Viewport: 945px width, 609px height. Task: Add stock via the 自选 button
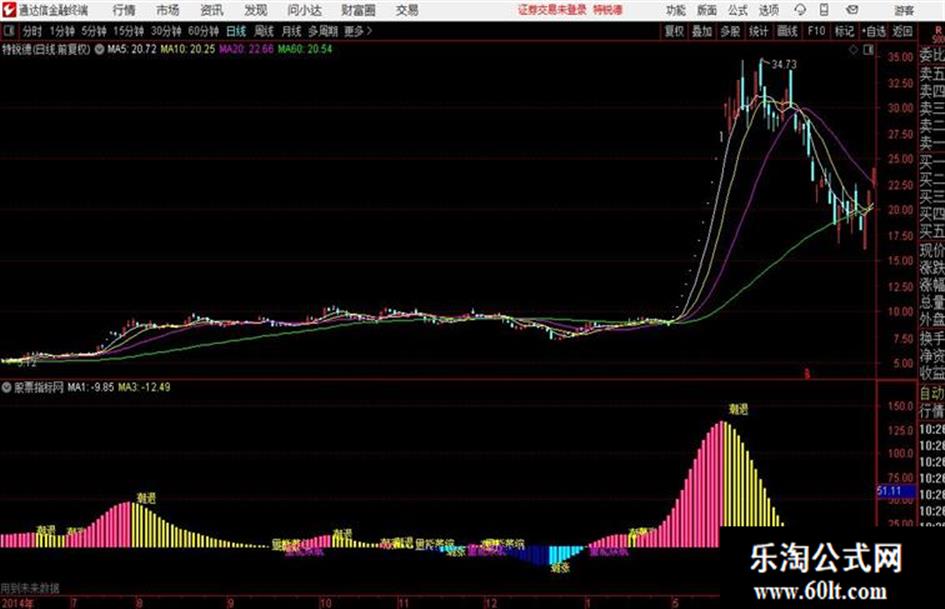click(x=874, y=31)
